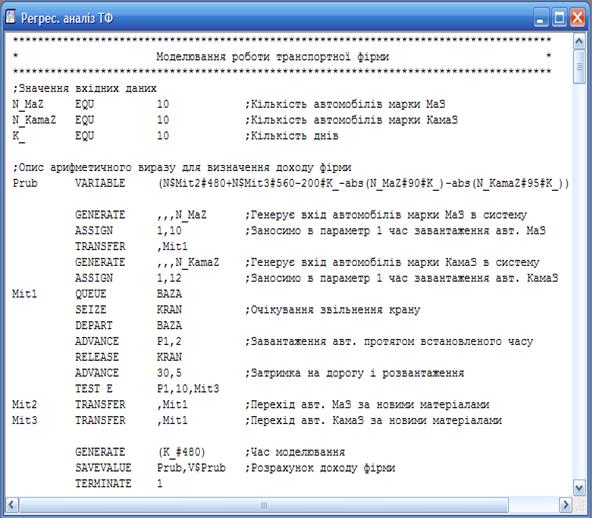Click the label 'K_' in the EQU line
This screenshot has width=592, height=518.
pyautogui.click(x=18, y=136)
